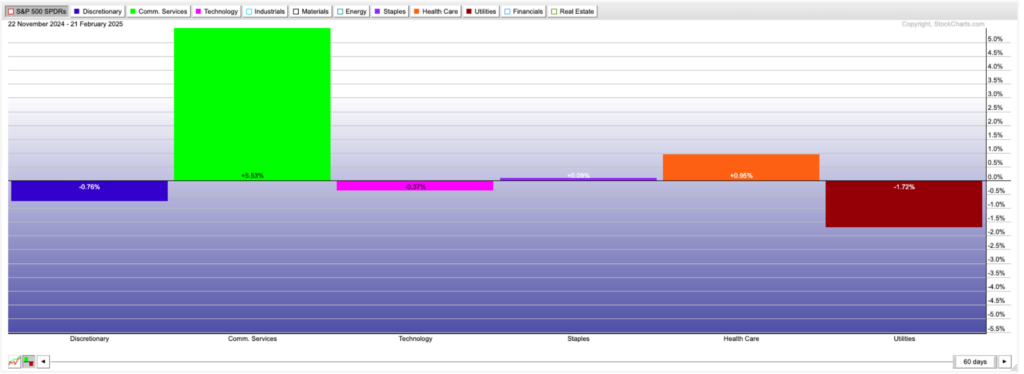
Task: Select the dark red Utilities -1.72% bar
Action: (904, 204)
